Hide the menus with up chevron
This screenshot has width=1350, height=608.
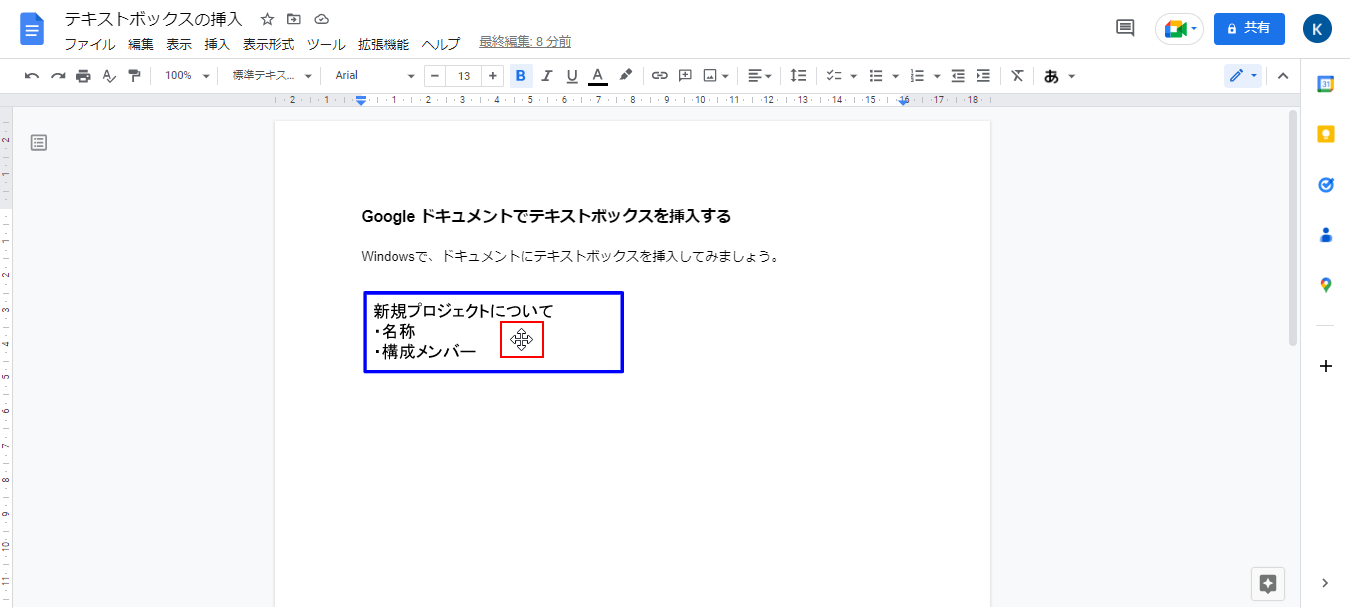point(1283,76)
